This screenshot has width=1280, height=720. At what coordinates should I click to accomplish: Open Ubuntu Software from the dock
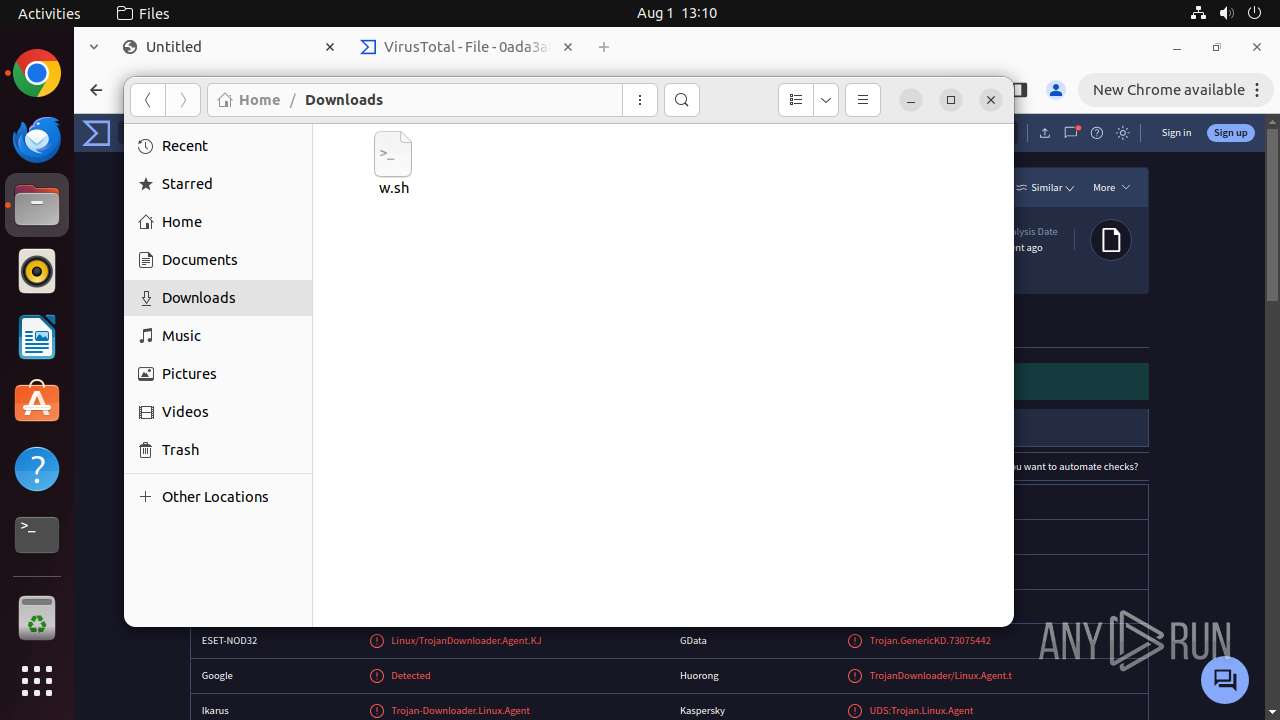37,403
